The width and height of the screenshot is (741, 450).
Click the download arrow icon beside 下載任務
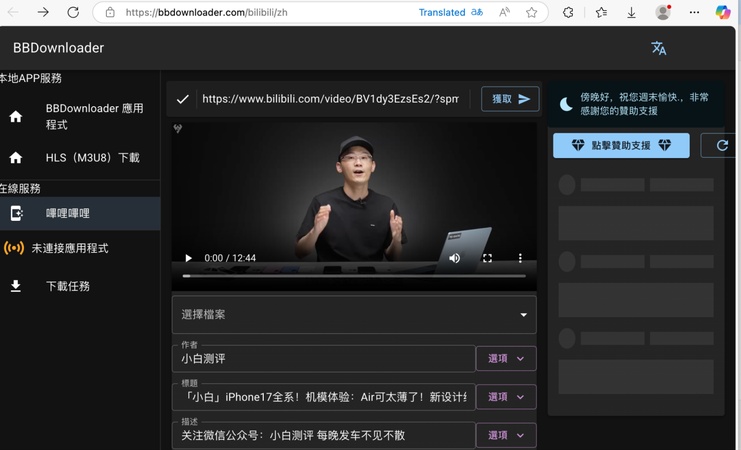point(16,286)
